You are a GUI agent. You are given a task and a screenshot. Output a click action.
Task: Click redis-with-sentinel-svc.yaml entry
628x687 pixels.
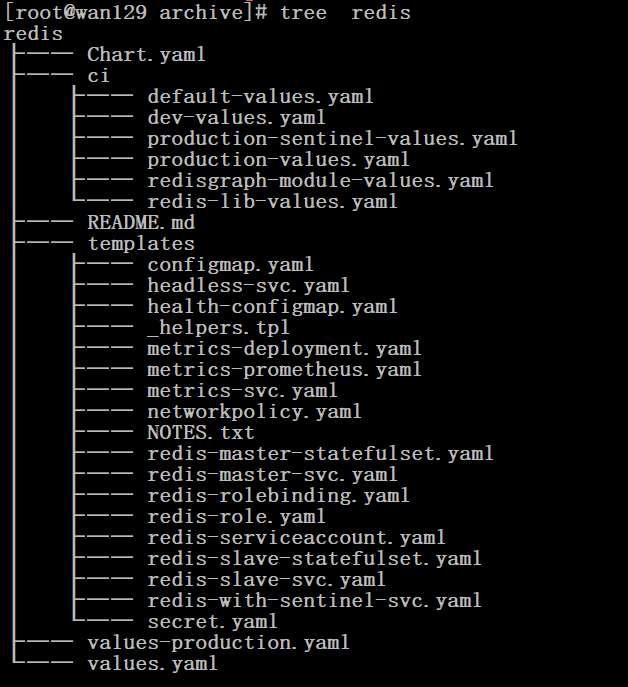pyautogui.click(x=314, y=601)
